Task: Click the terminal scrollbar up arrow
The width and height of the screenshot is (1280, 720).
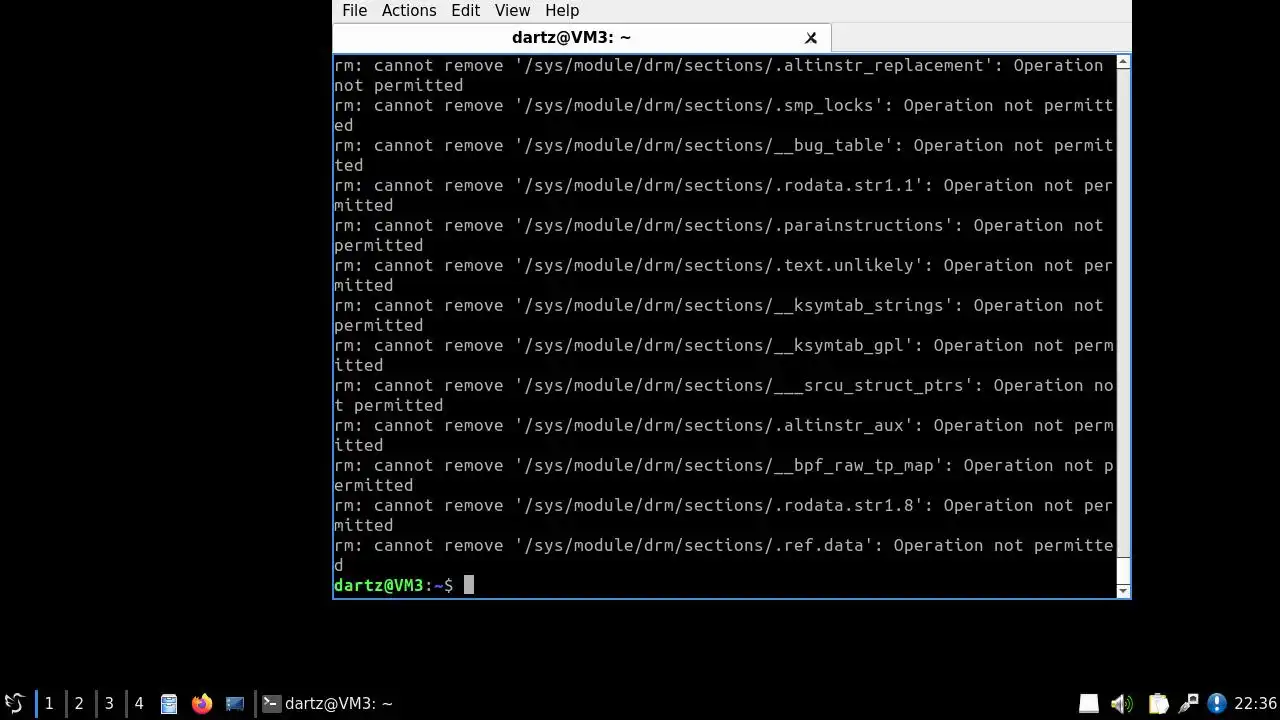Action: (x=1123, y=63)
